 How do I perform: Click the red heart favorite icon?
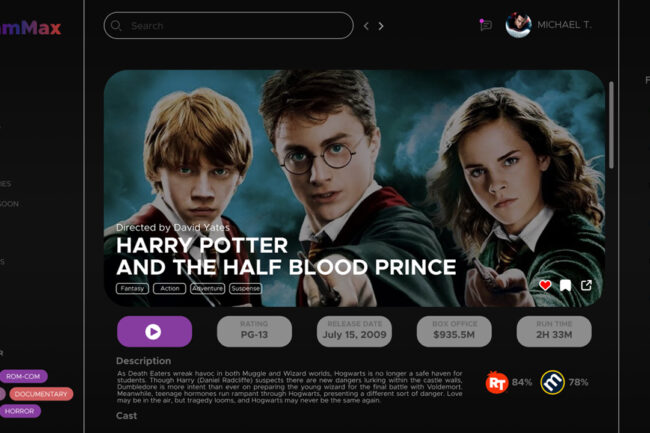545,285
